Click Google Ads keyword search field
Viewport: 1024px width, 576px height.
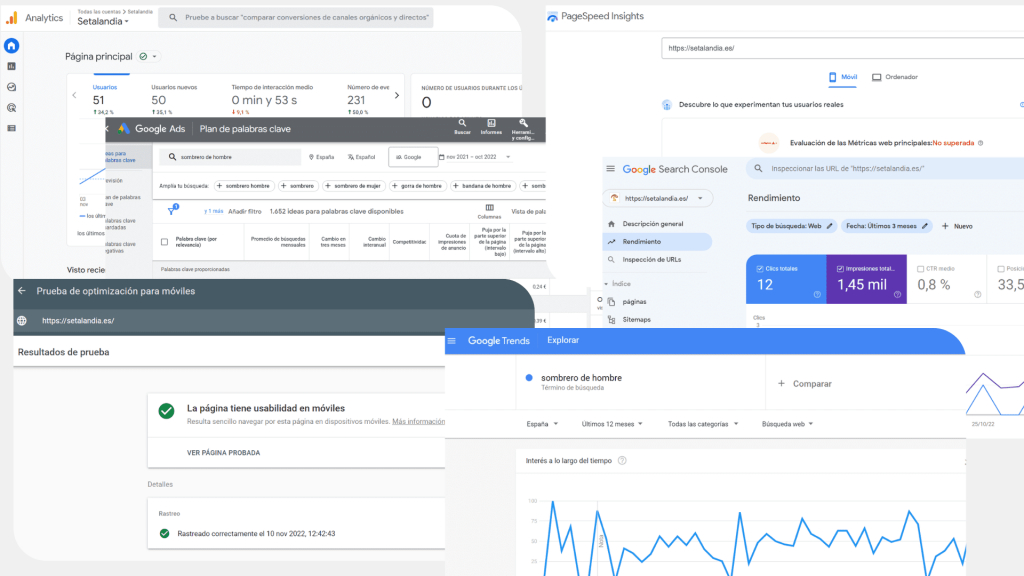pyautogui.click(x=231, y=157)
